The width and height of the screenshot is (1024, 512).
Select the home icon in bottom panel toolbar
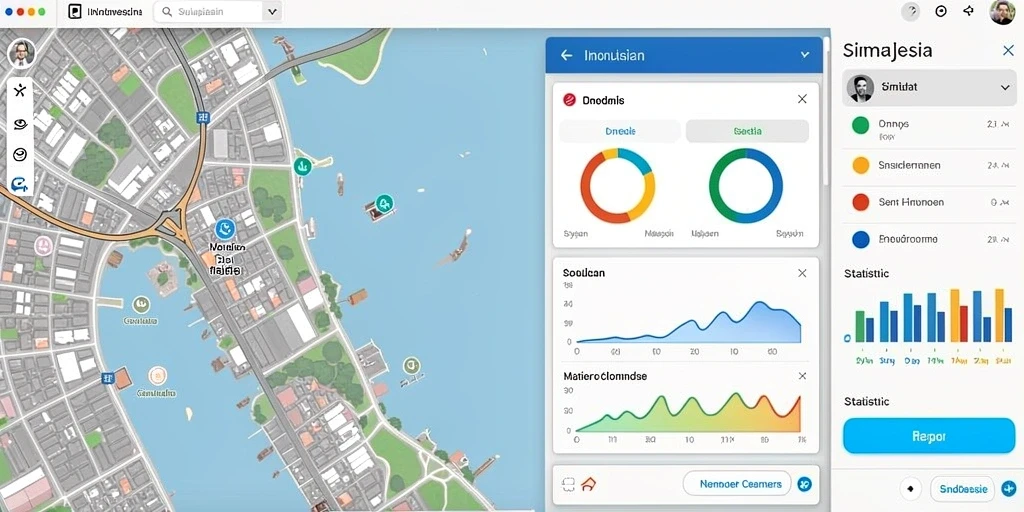[588, 484]
